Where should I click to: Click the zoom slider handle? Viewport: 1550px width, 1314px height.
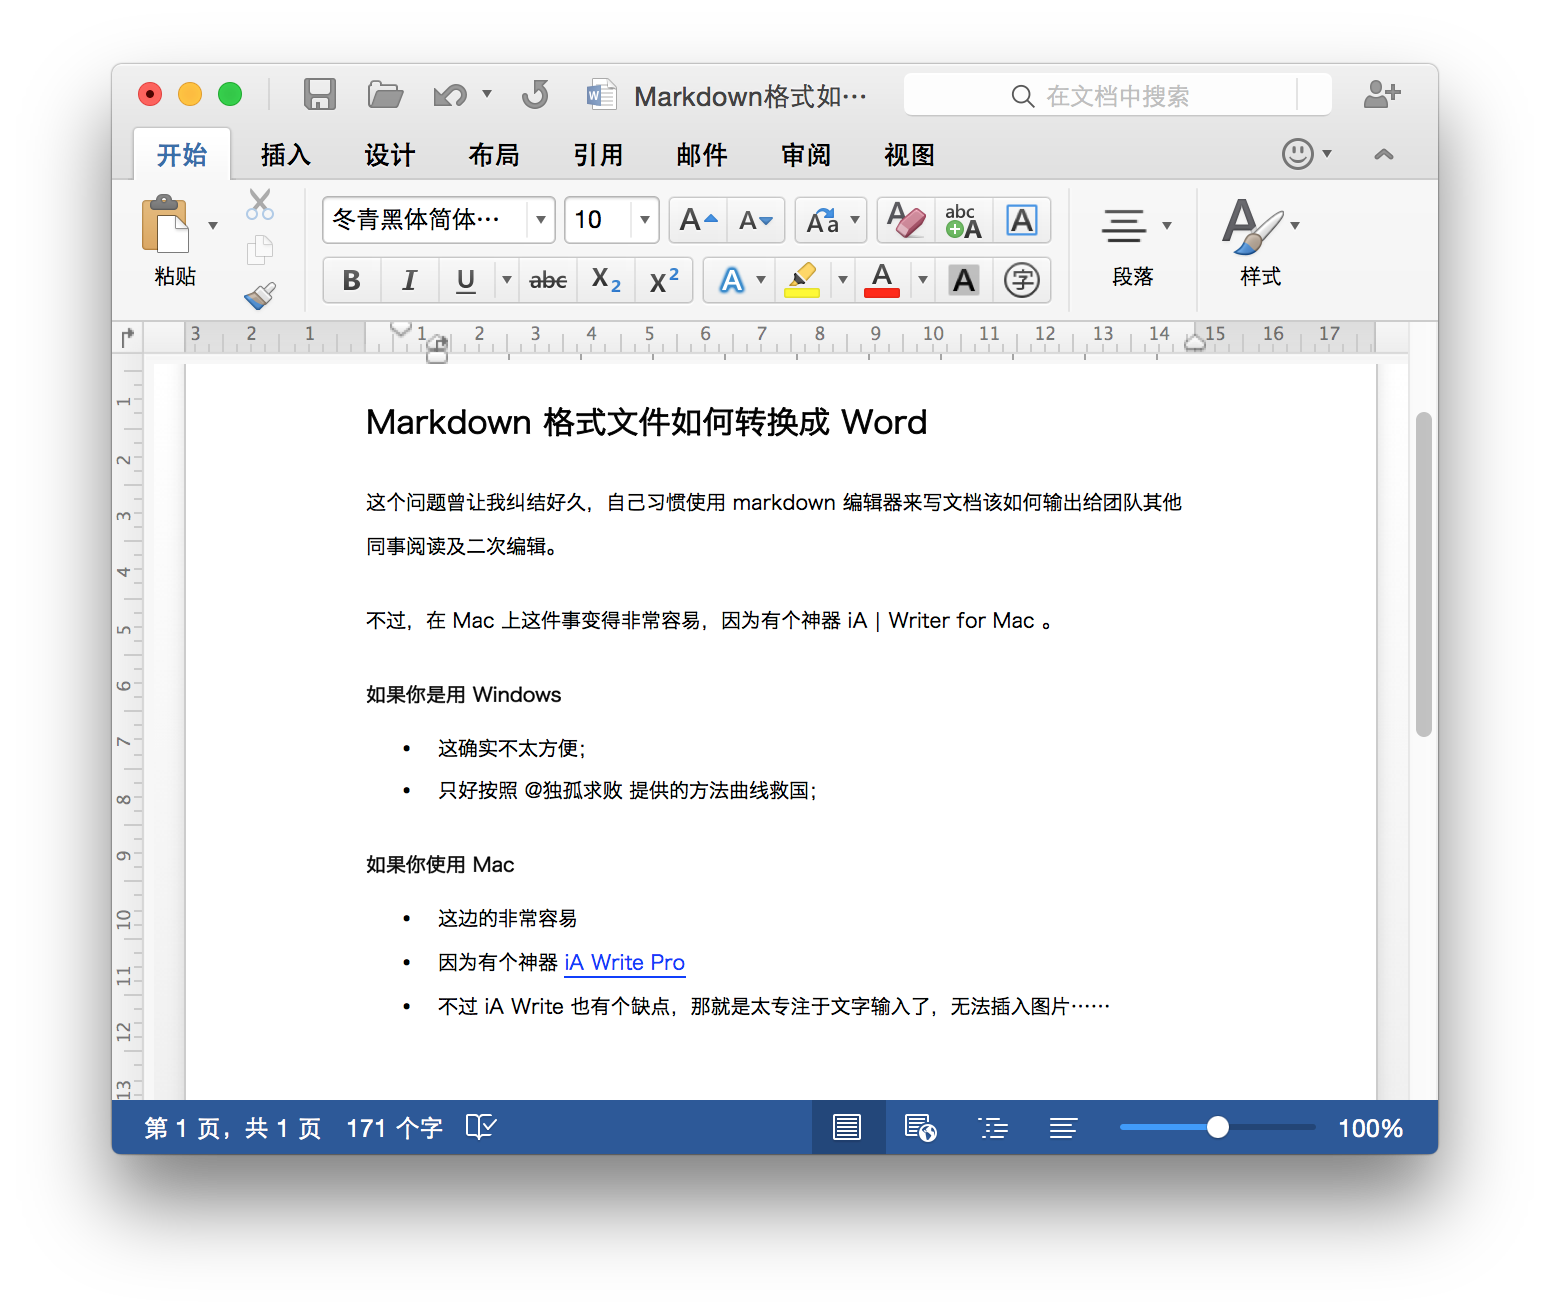point(1216,1127)
